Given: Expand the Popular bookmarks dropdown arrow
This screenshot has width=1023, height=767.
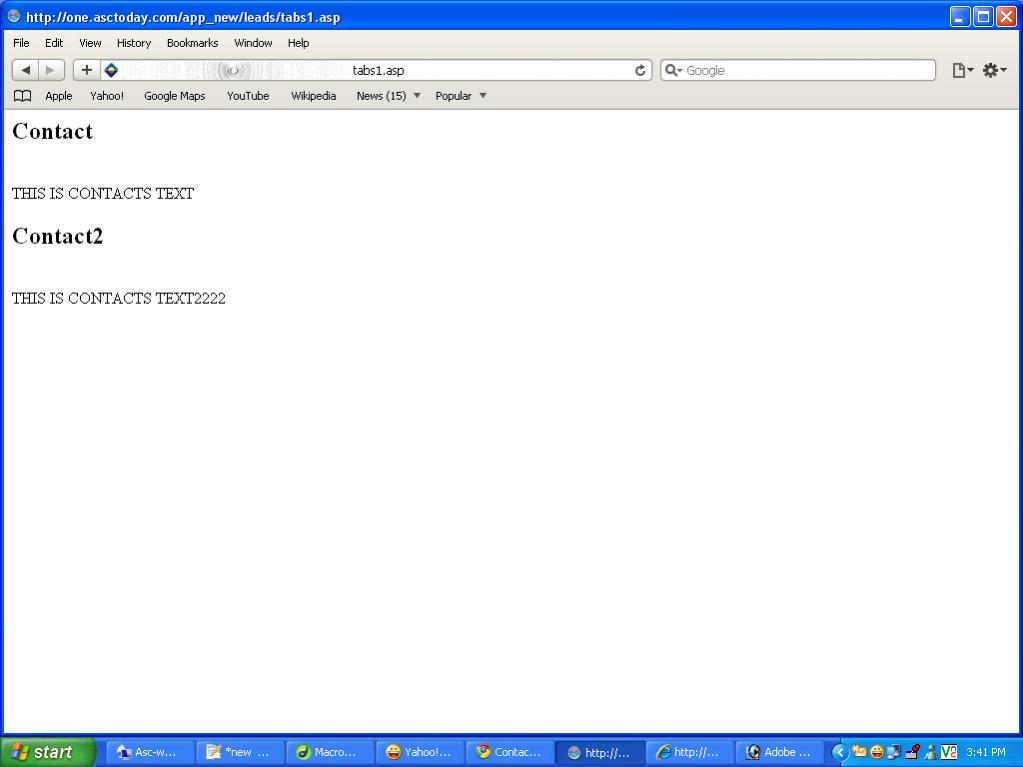Looking at the screenshot, I should [x=483, y=96].
